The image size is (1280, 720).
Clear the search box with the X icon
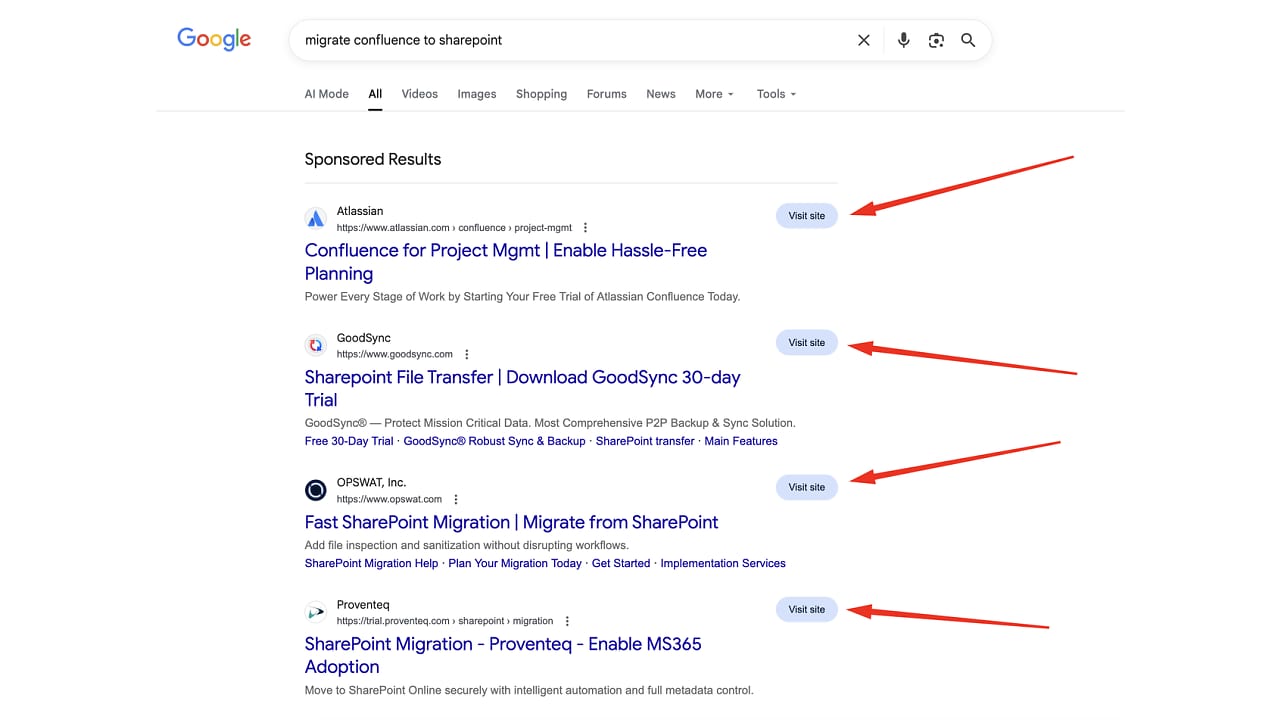click(x=864, y=40)
